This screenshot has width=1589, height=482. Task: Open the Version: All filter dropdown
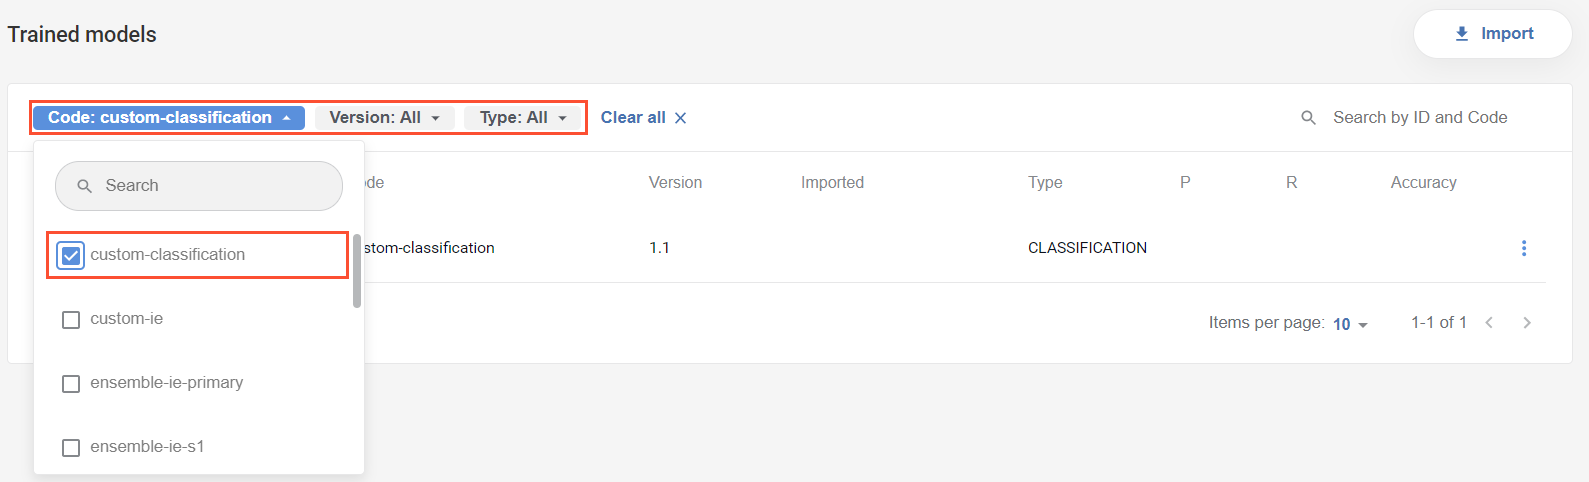point(385,118)
